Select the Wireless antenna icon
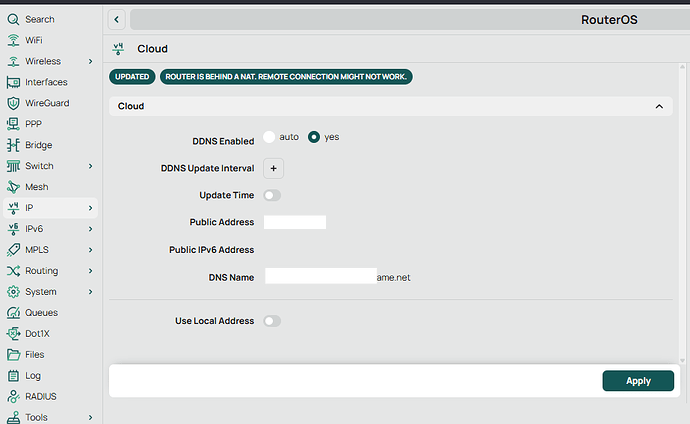690x424 pixels. [x=13, y=61]
